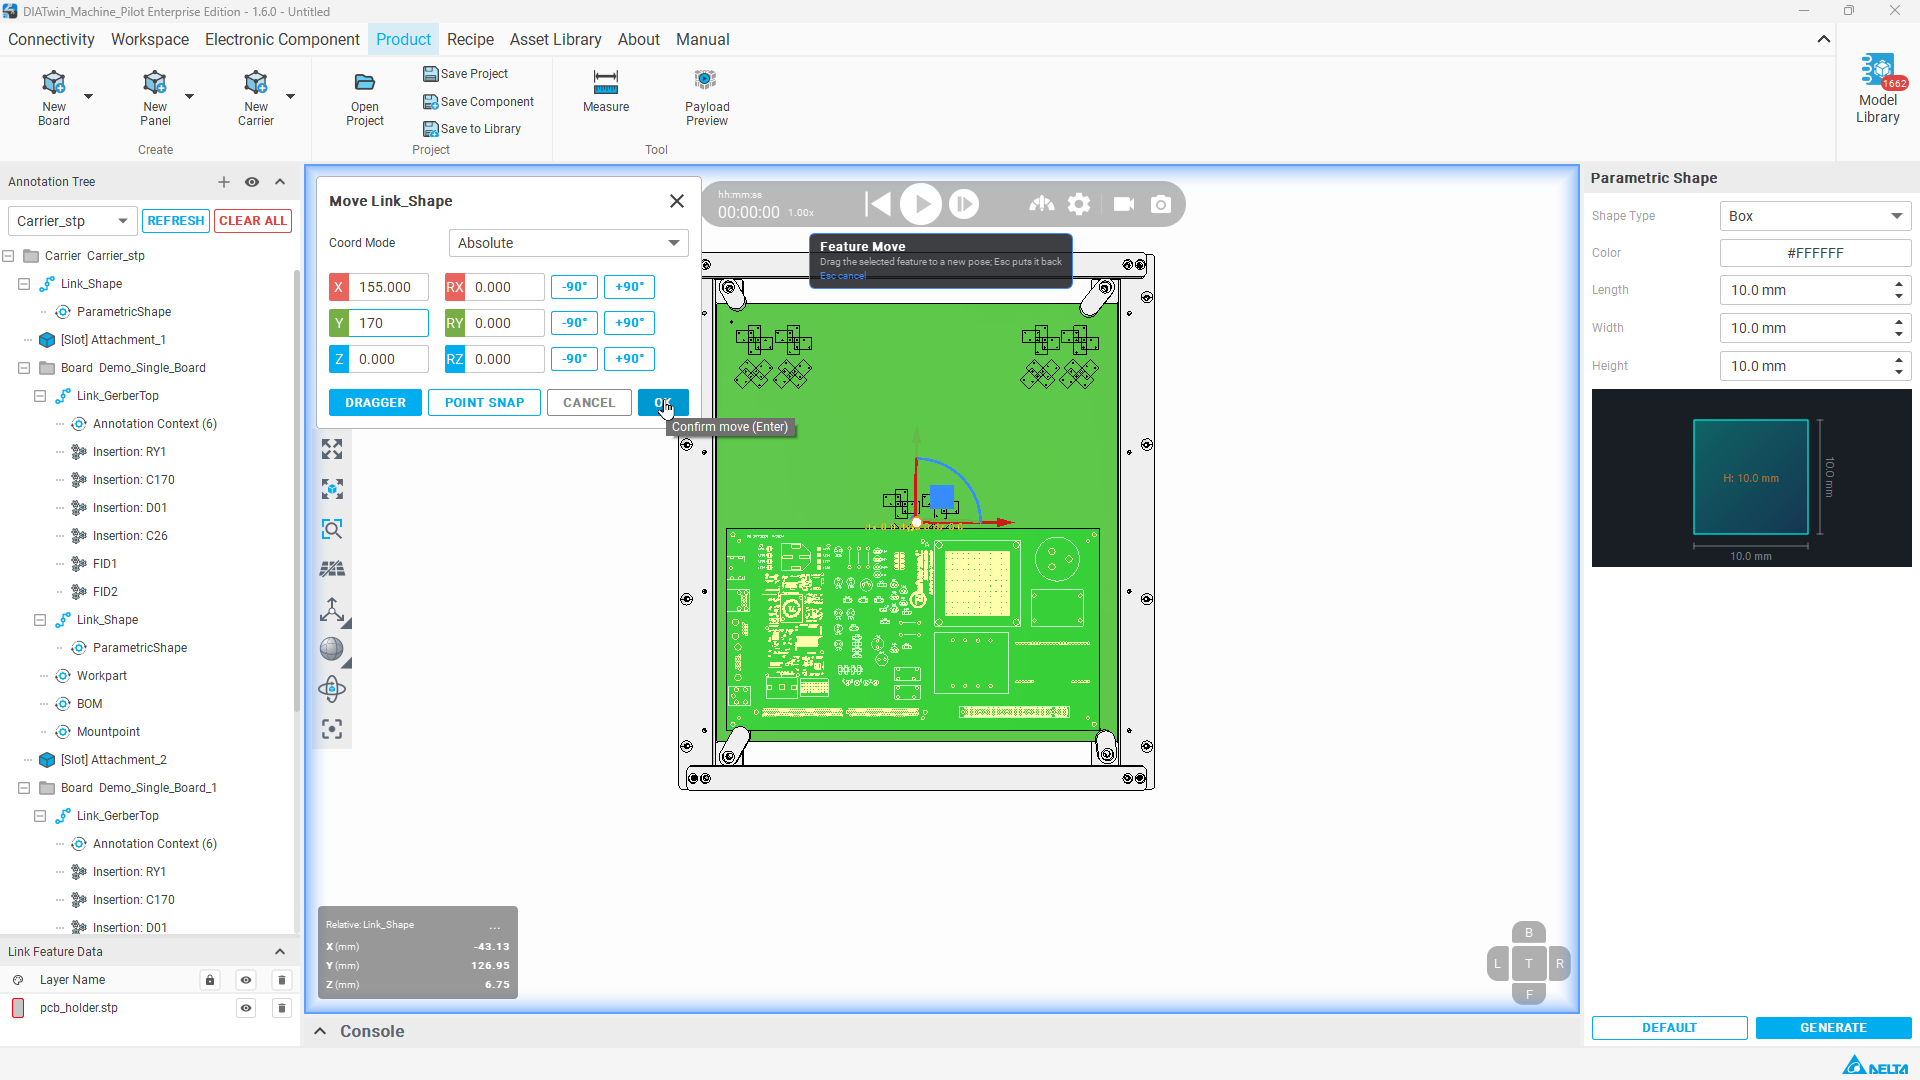This screenshot has height=1080, width=1920.
Task: Click the CANCEL button in Move dialog
Action: tap(589, 403)
